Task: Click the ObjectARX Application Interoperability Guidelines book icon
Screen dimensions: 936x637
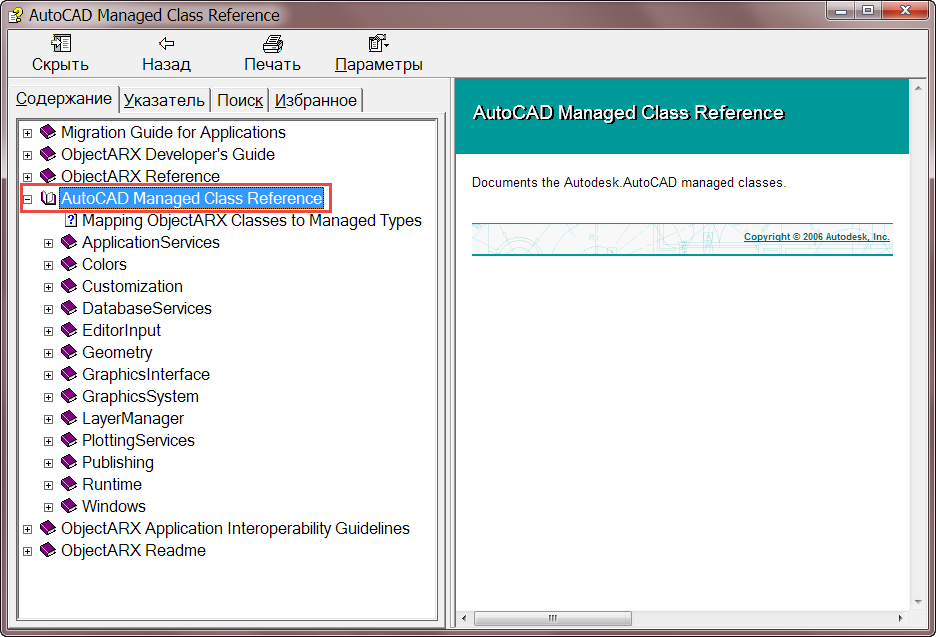Action: 48,528
